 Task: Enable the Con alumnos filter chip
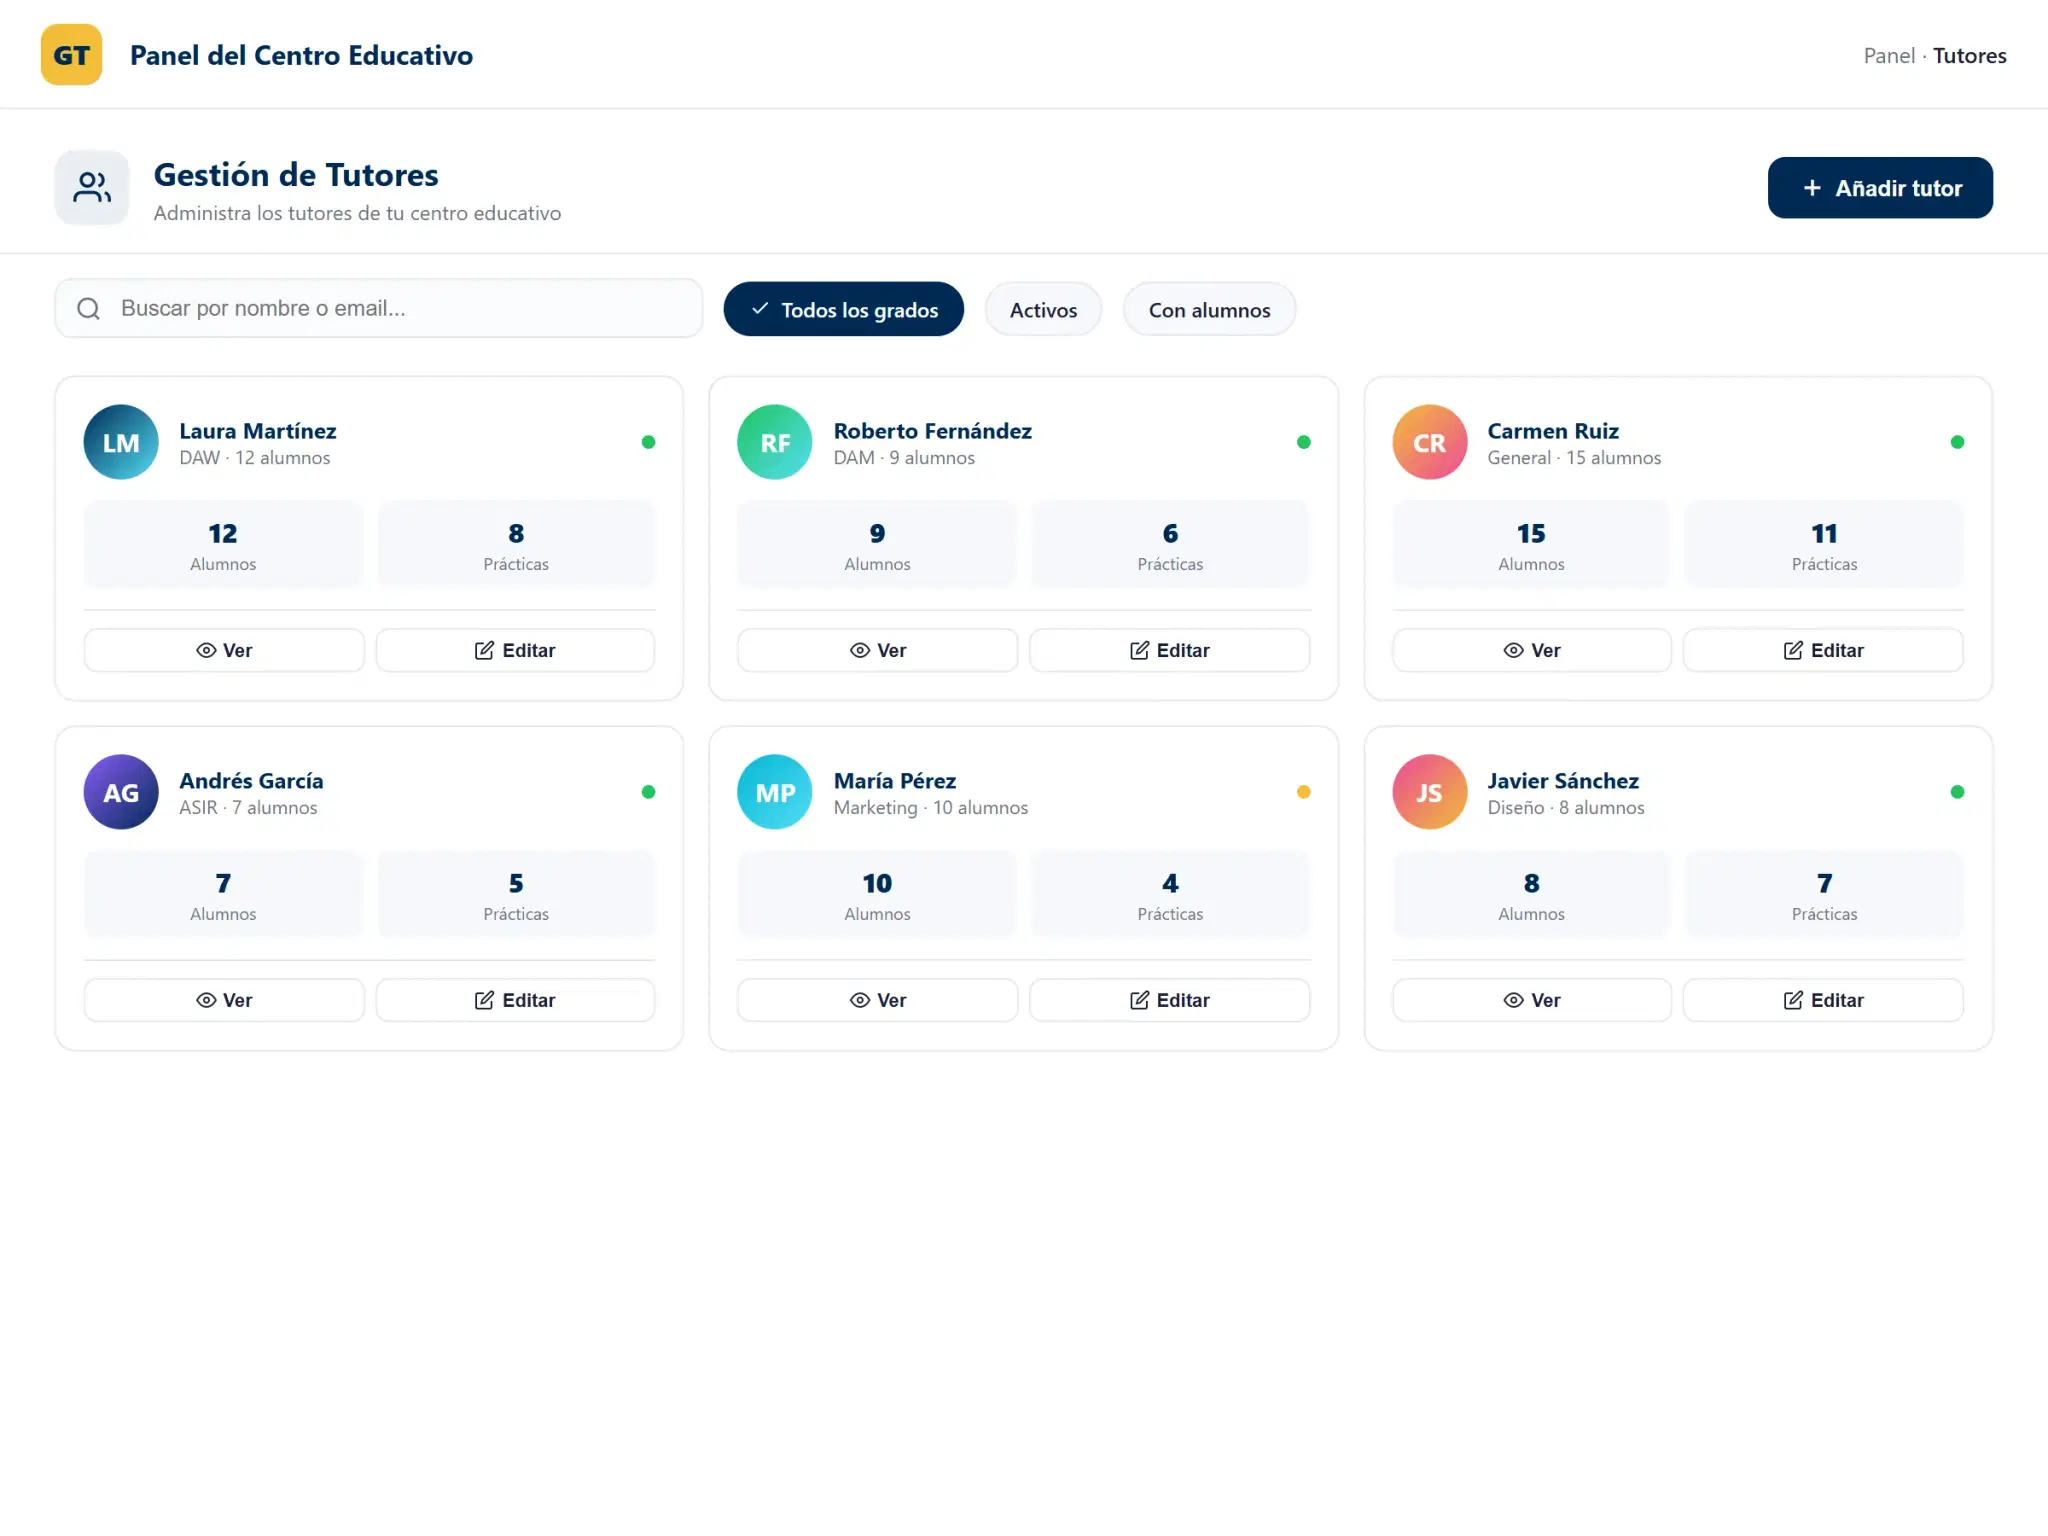[x=1209, y=310]
